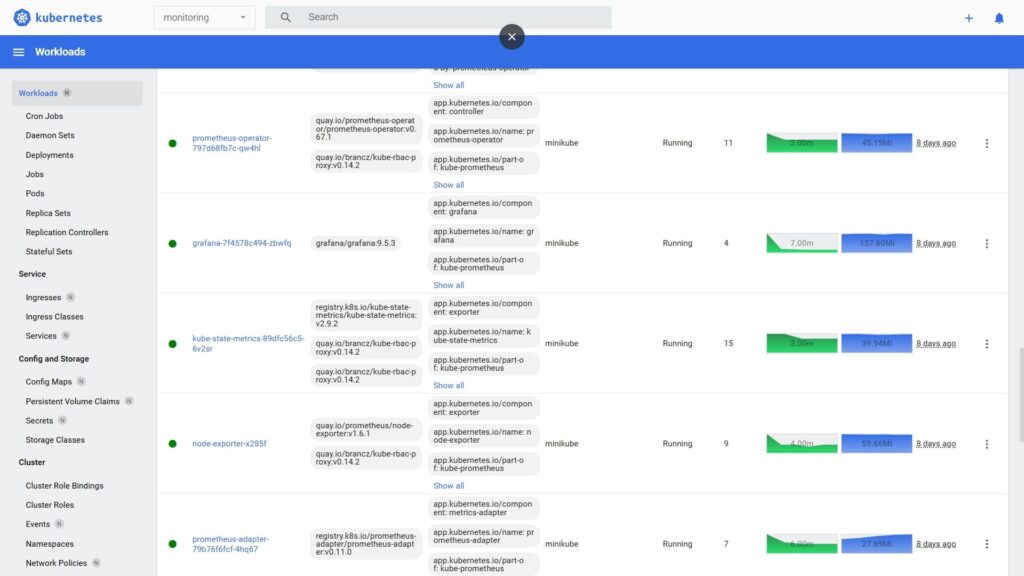Click green status dot for prometheus-adapter pod
Image resolution: width=1024 pixels, height=576 pixels.
(172, 544)
